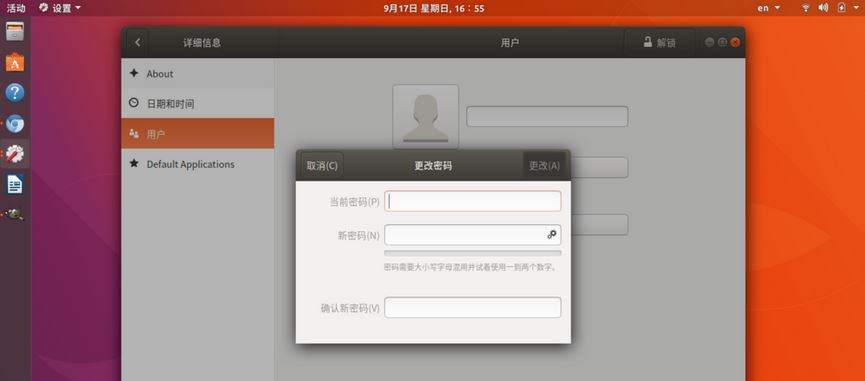Focus the 当前密码 input field
The height and width of the screenshot is (381, 865).
click(473, 201)
